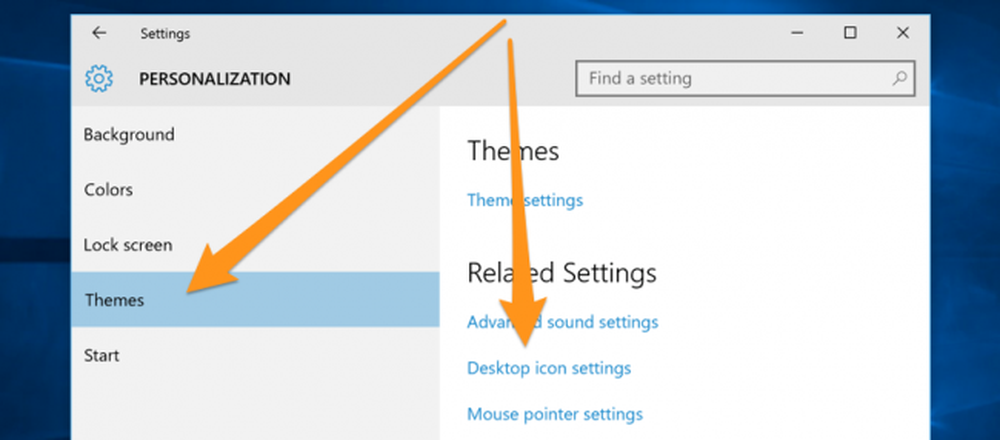Screen dimensions: 1000x440
Task: Maximize the Settings window
Action: pyautogui.click(x=849, y=33)
